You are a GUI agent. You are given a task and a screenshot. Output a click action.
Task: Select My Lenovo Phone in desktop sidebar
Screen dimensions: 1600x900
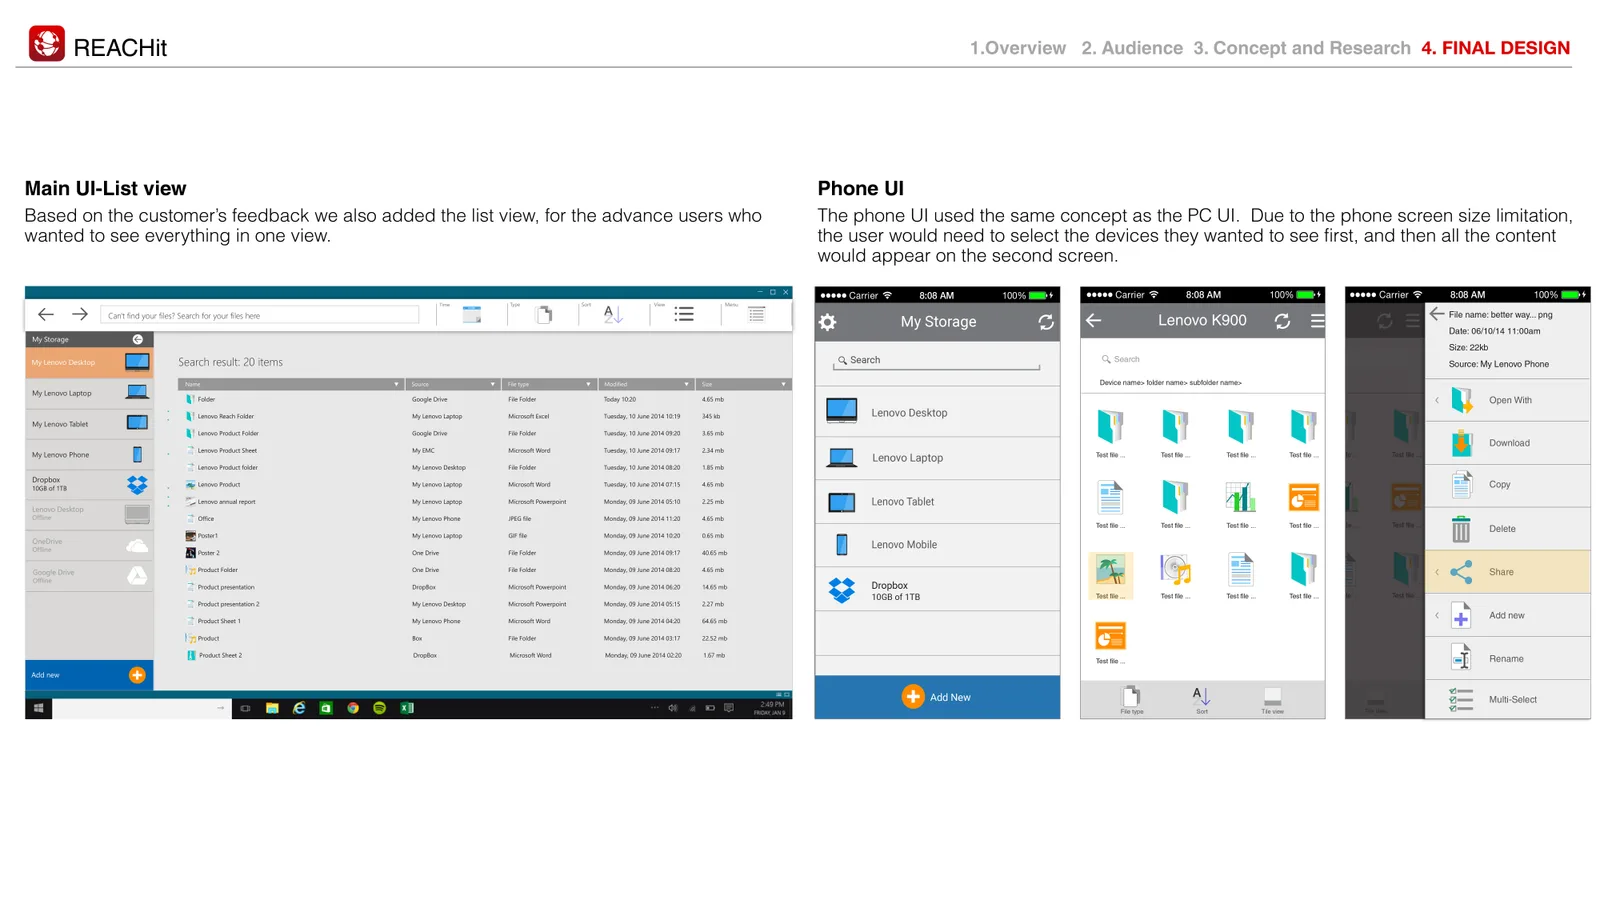(89, 455)
